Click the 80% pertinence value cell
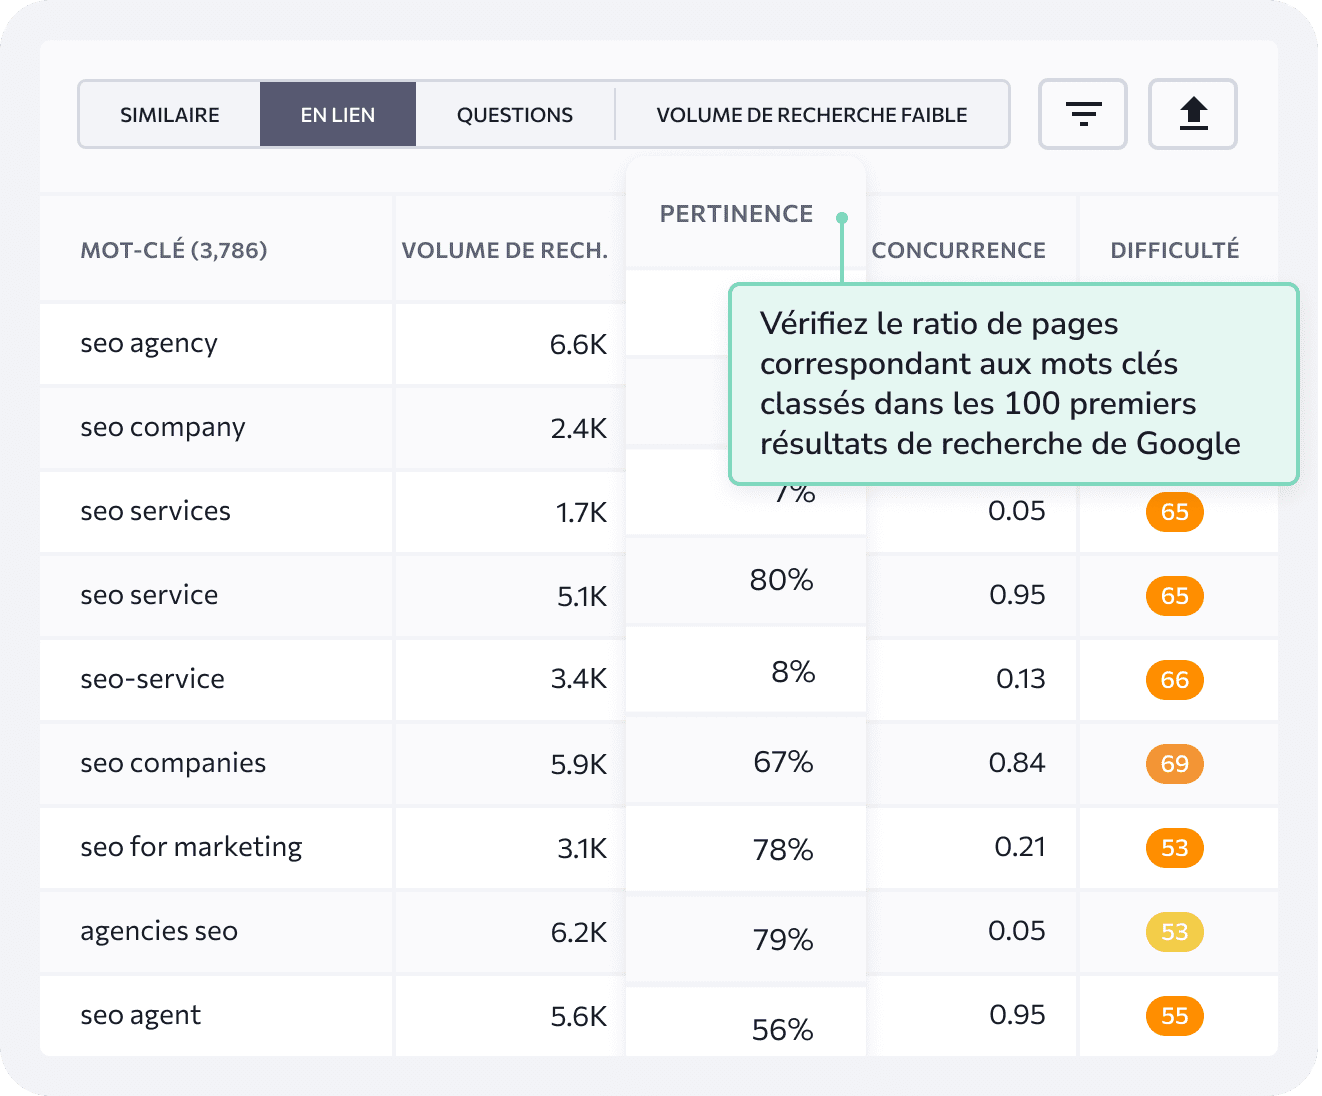Screen dimensions: 1322x1096 [781, 580]
